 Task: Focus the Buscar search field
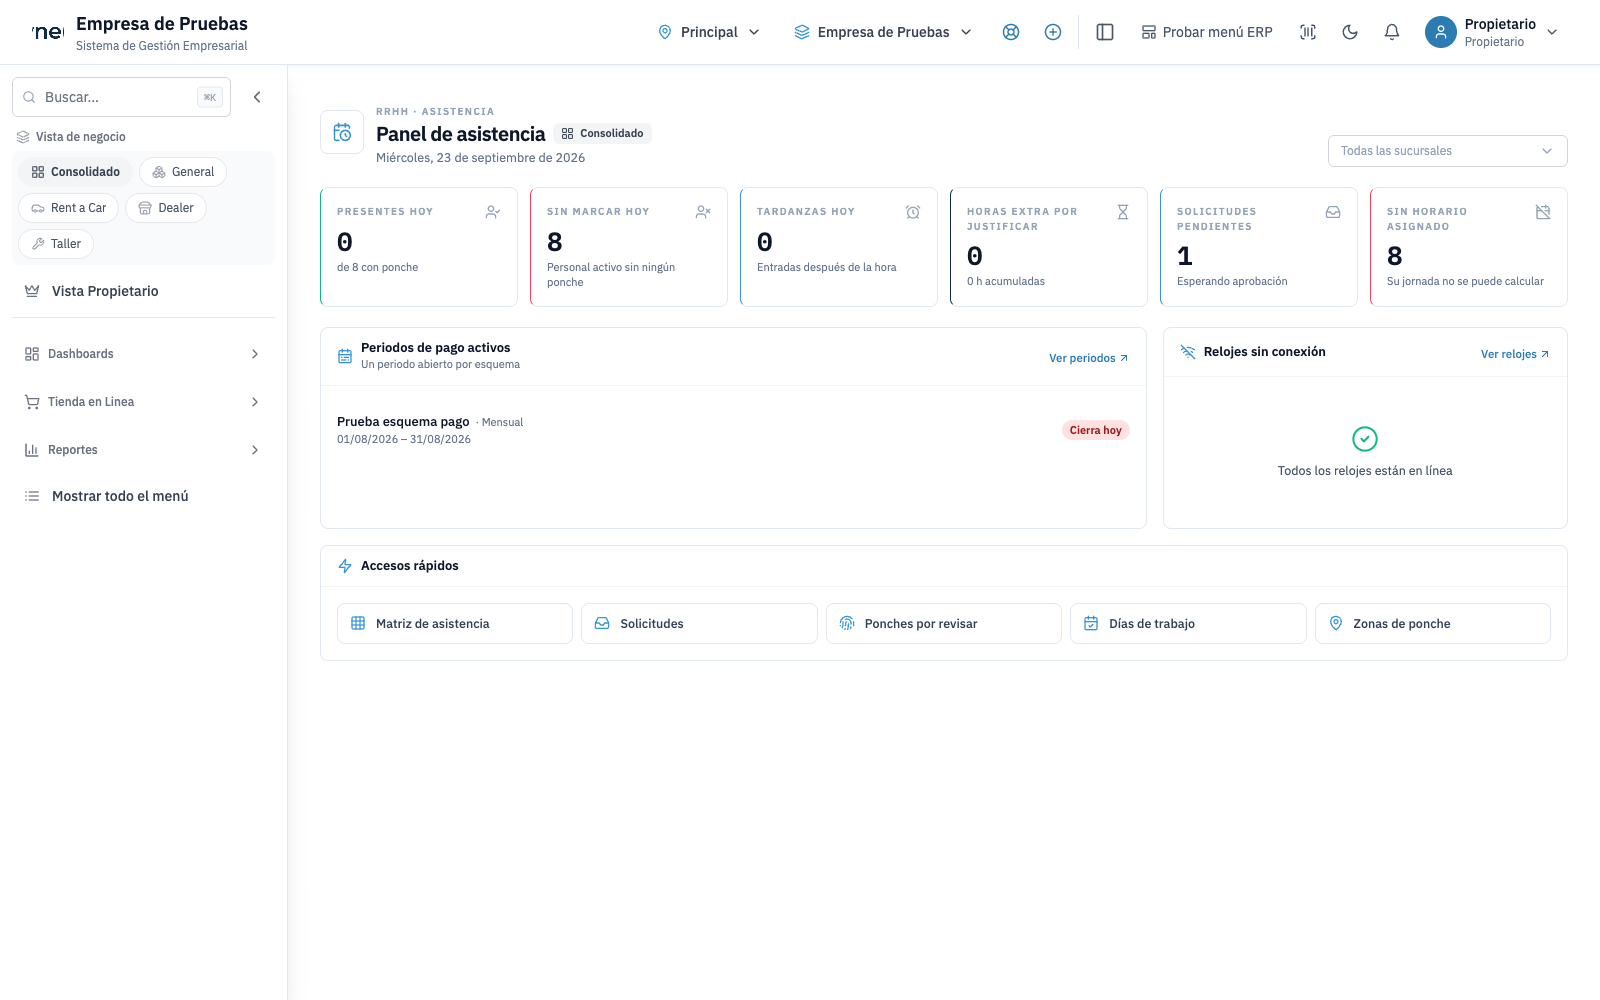pyautogui.click(x=121, y=97)
